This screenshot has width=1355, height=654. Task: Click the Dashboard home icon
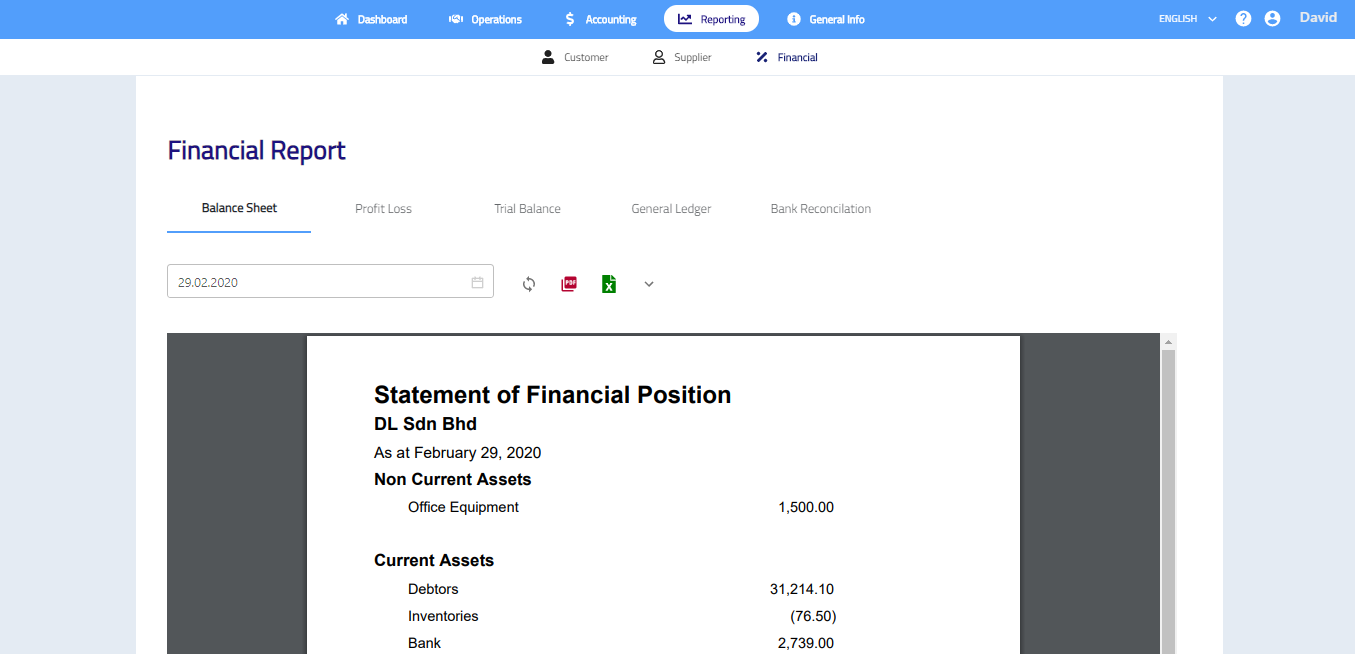coord(342,19)
